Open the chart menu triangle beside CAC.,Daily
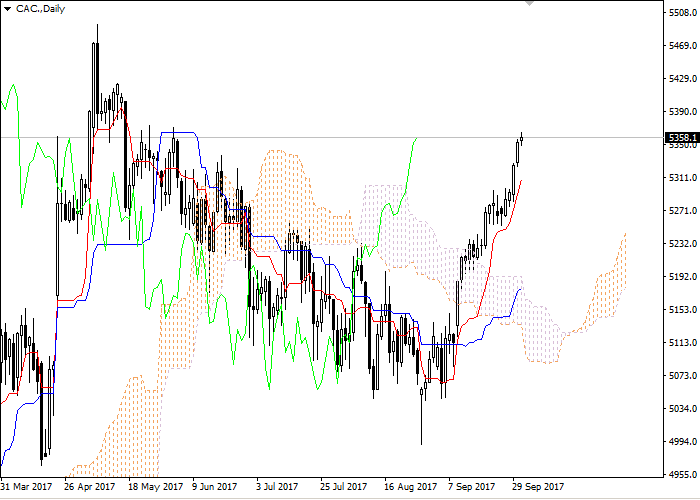The width and height of the screenshot is (700, 500). point(7,9)
